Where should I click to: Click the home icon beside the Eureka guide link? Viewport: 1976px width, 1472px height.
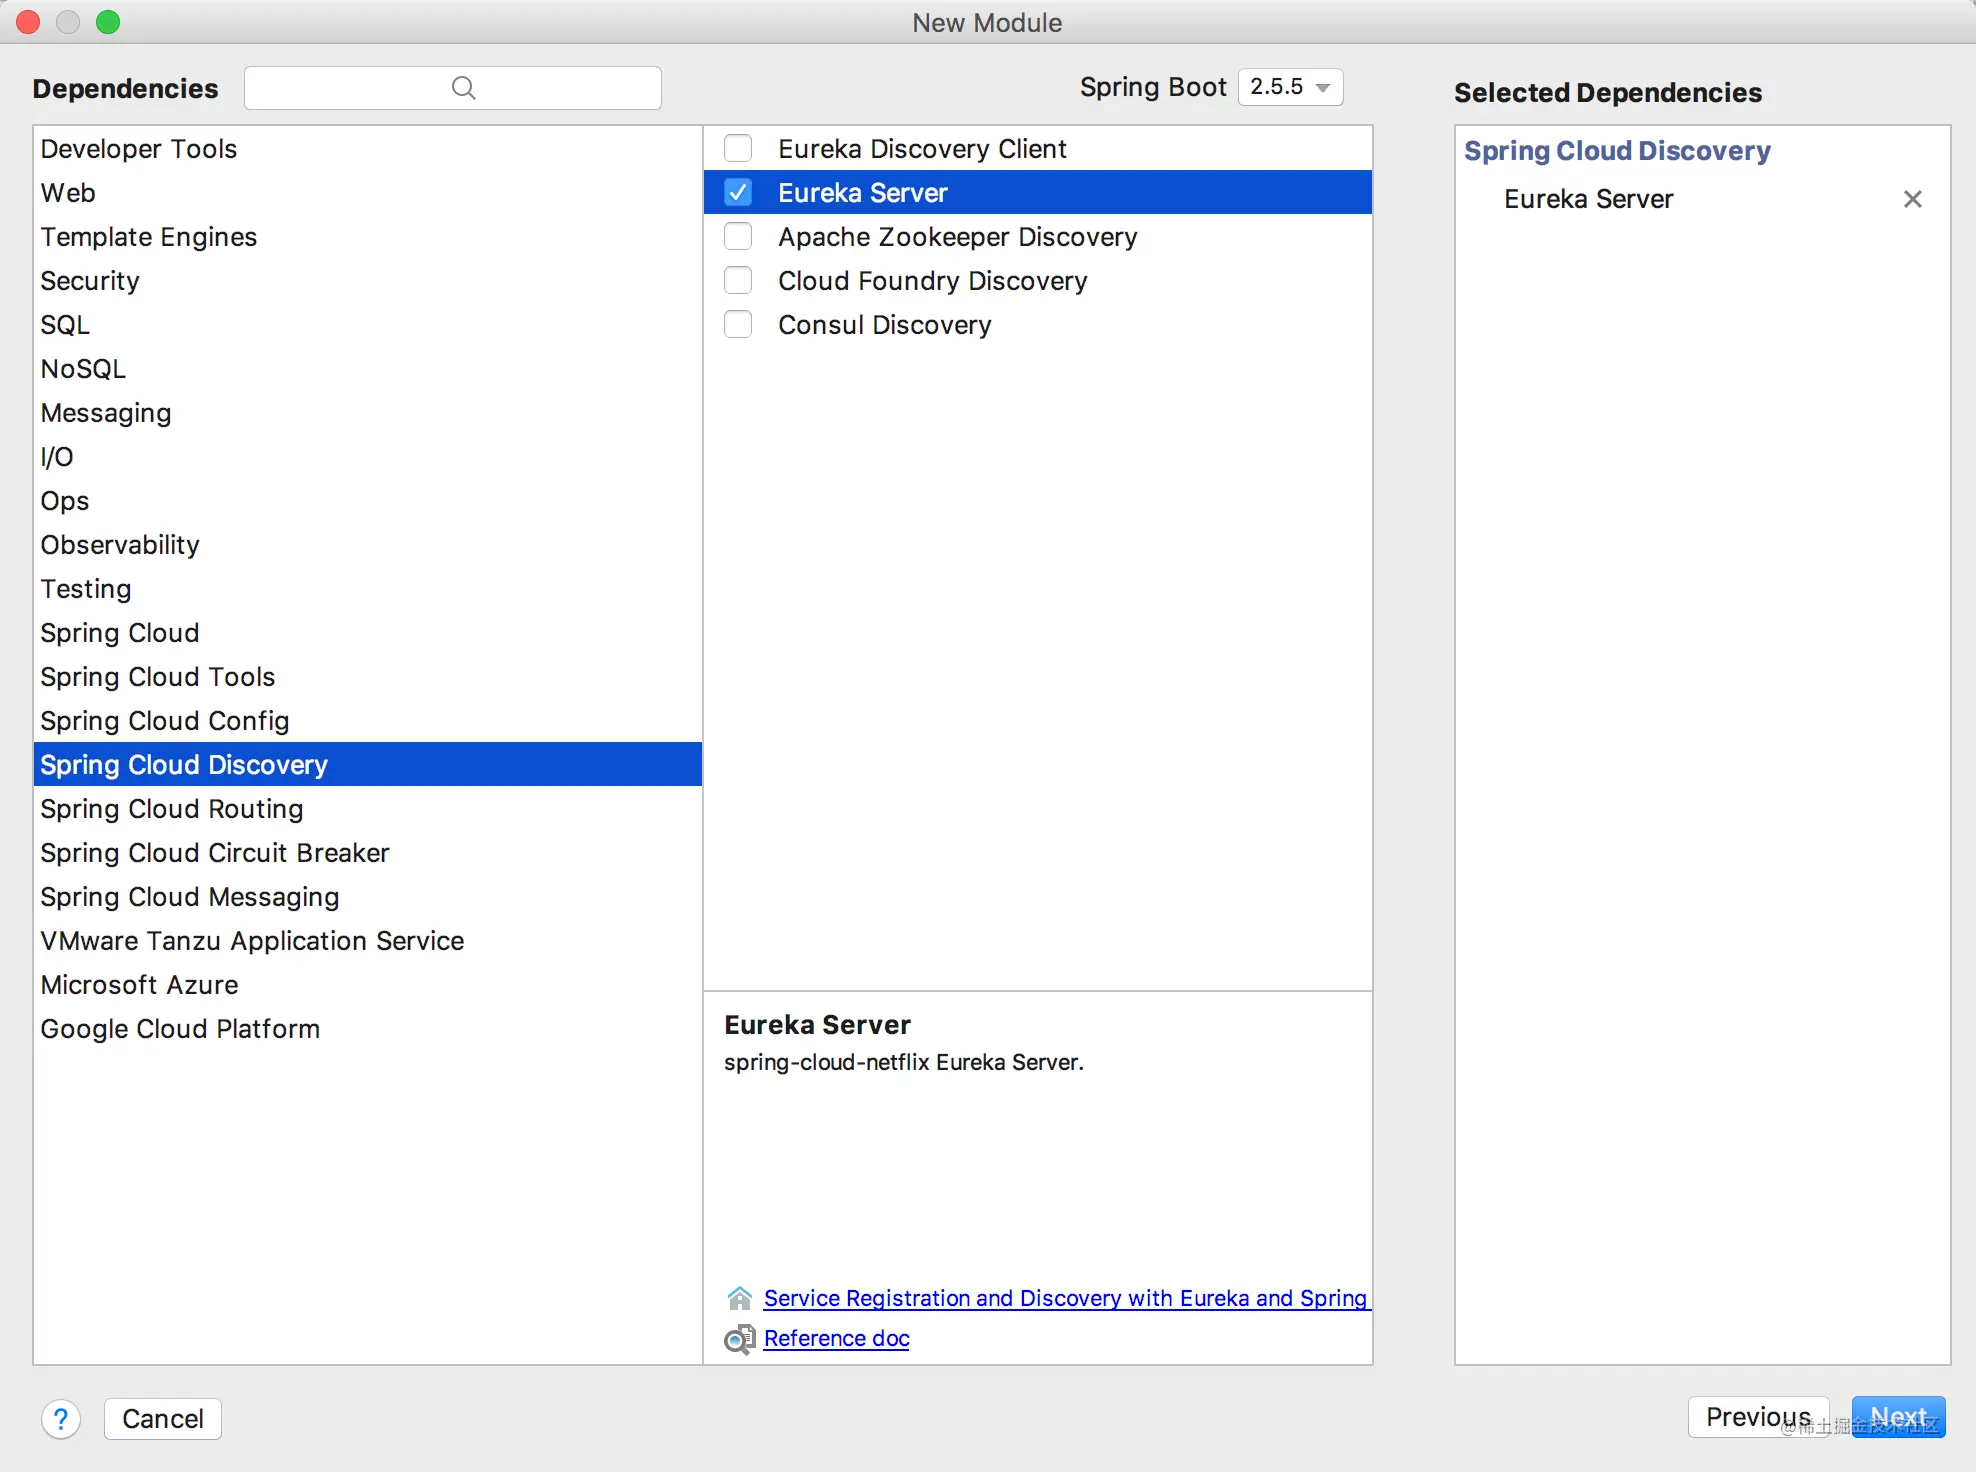pyautogui.click(x=739, y=1298)
